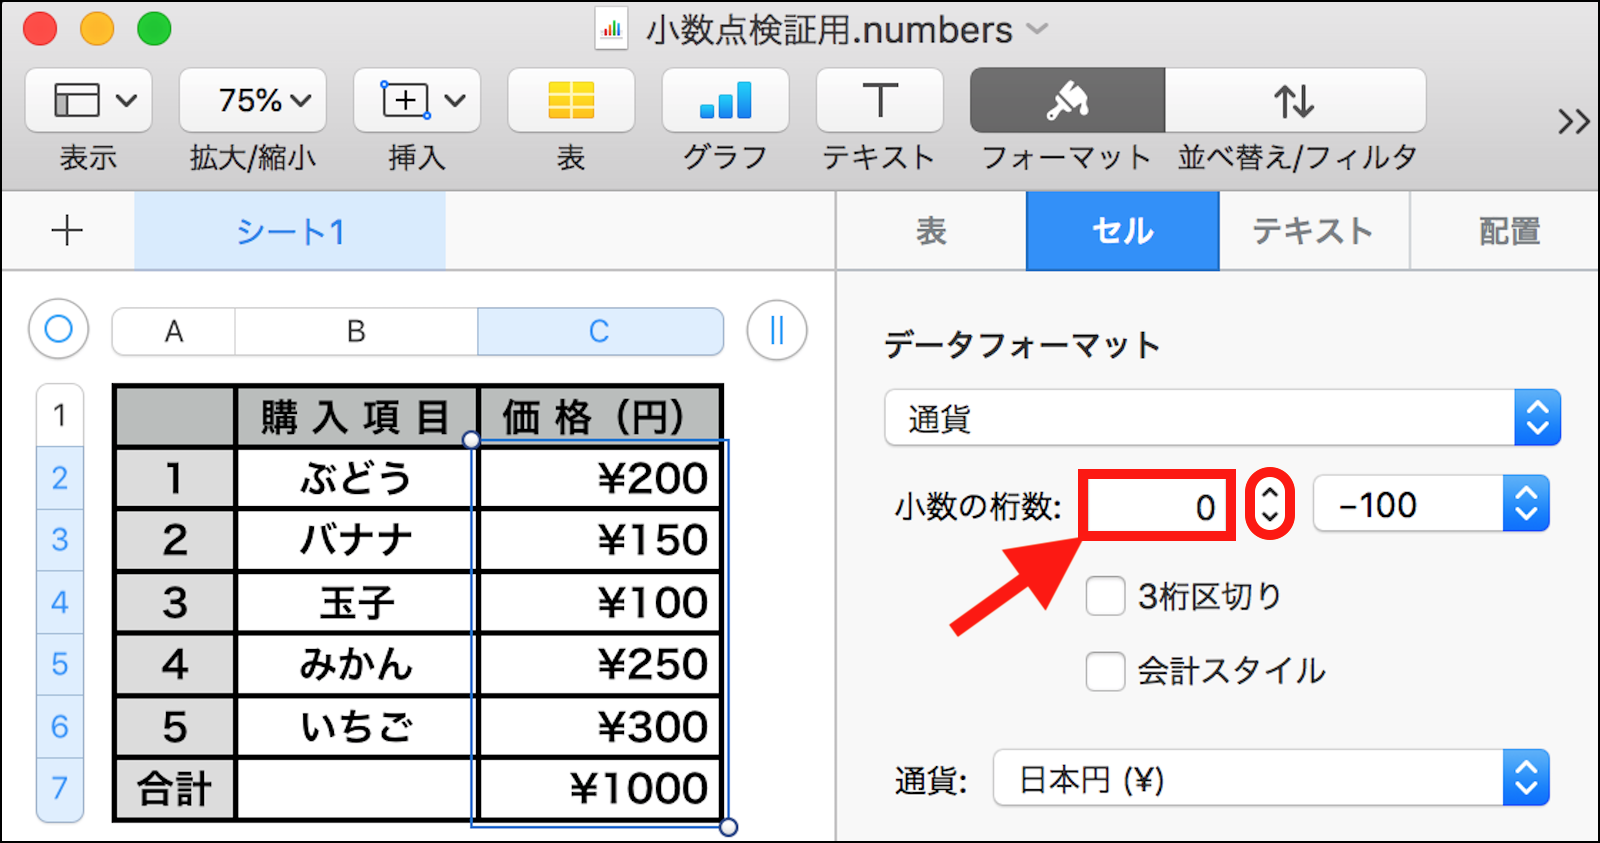1600x843 pixels.
Task: Select row 5 header
Action: coord(60,664)
